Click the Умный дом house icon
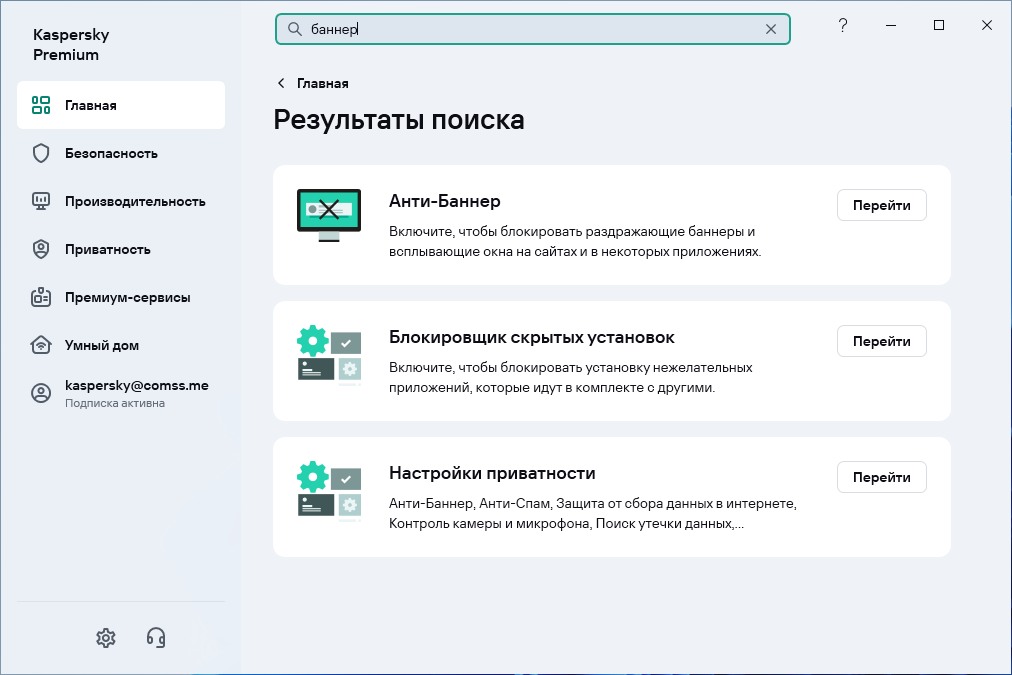 (41, 345)
